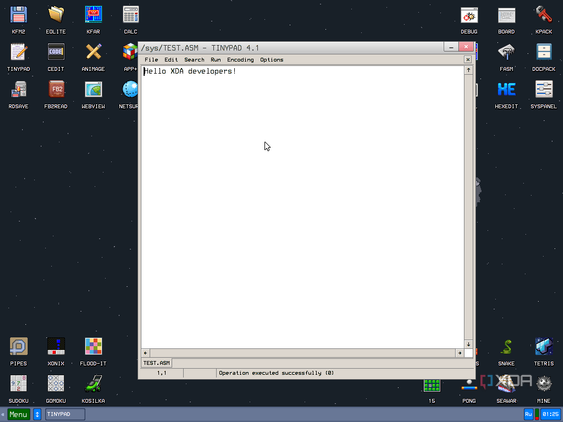This screenshot has width=563, height=422.
Task: Place cursor in 'Hello XDA developers!' line
Action: [x=190, y=71]
